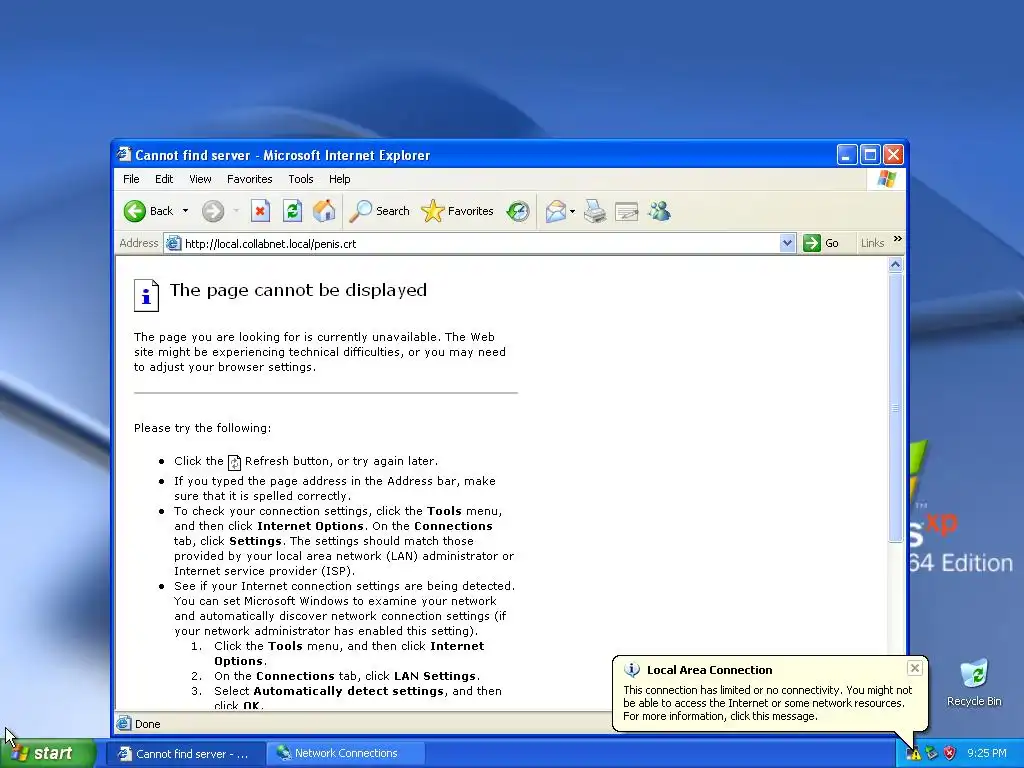Click the balloon's info icon
1024x768 pixels.
click(x=632, y=670)
